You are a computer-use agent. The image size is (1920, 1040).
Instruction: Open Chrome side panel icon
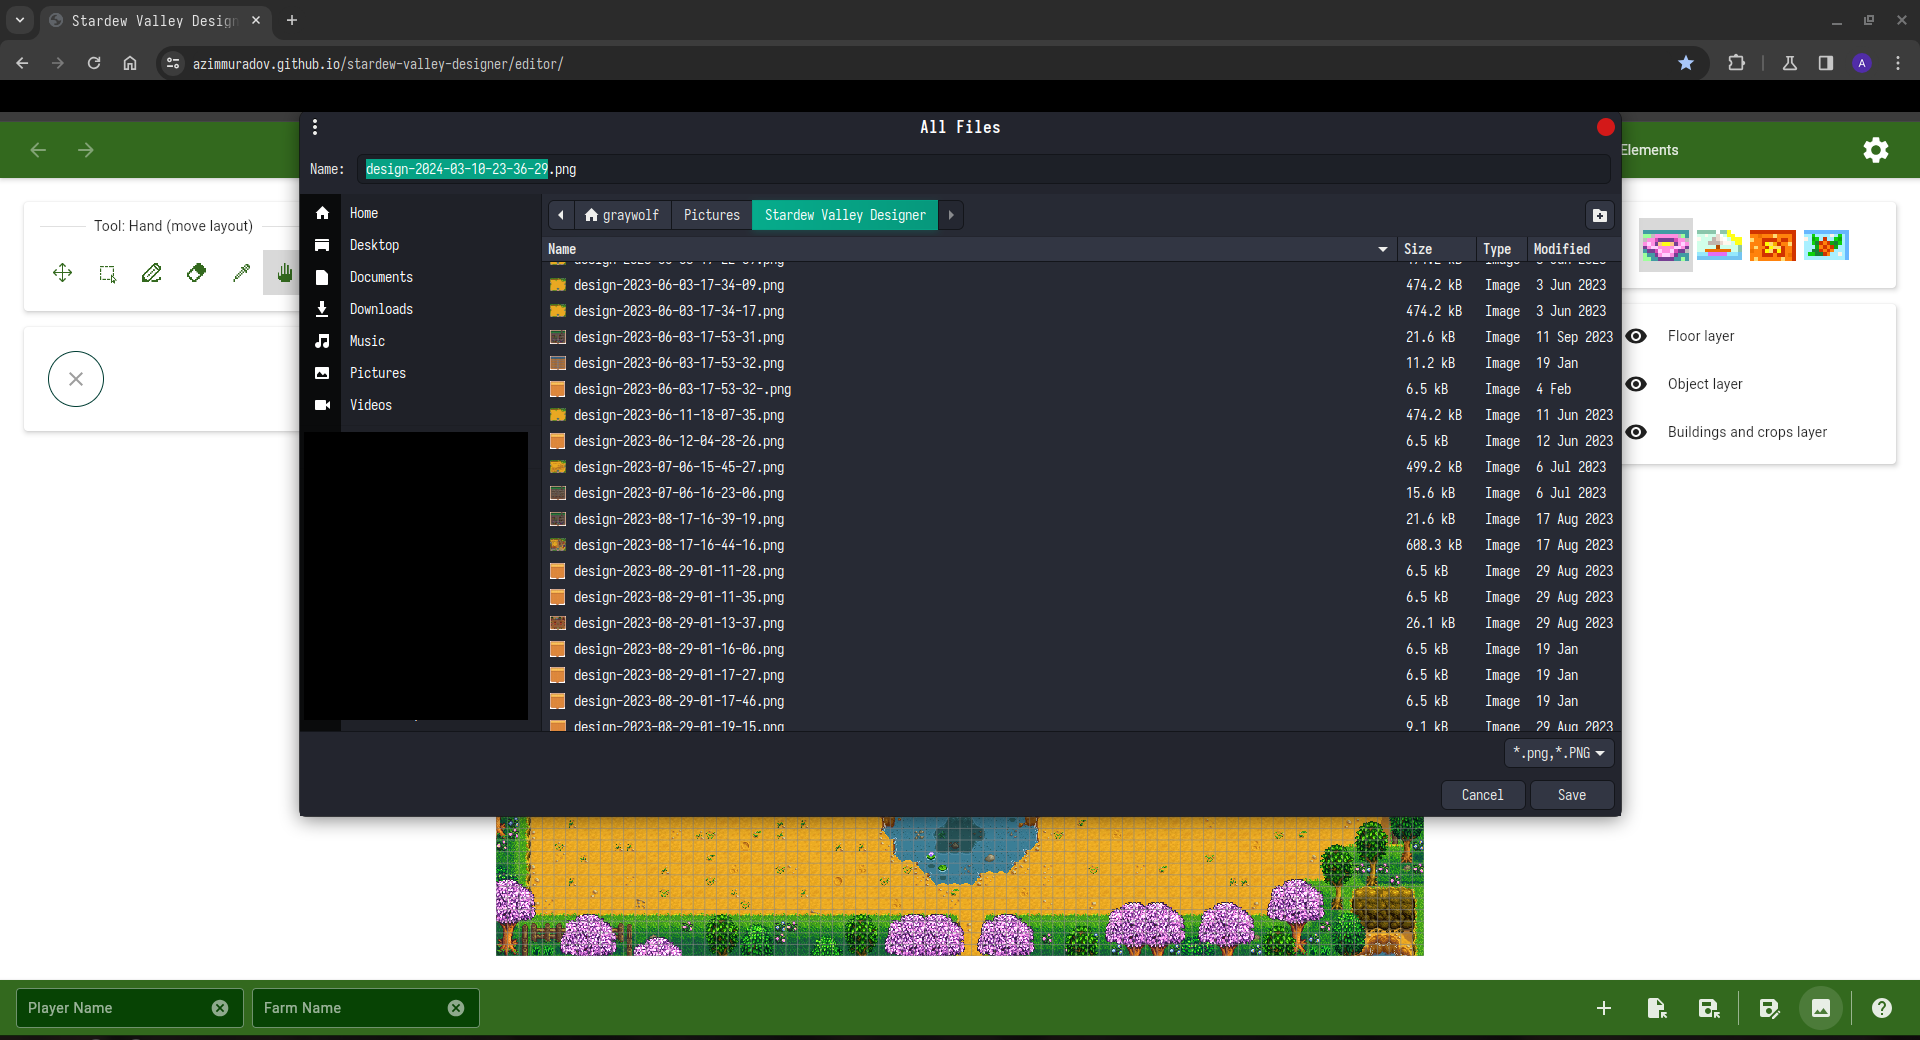(1826, 63)
